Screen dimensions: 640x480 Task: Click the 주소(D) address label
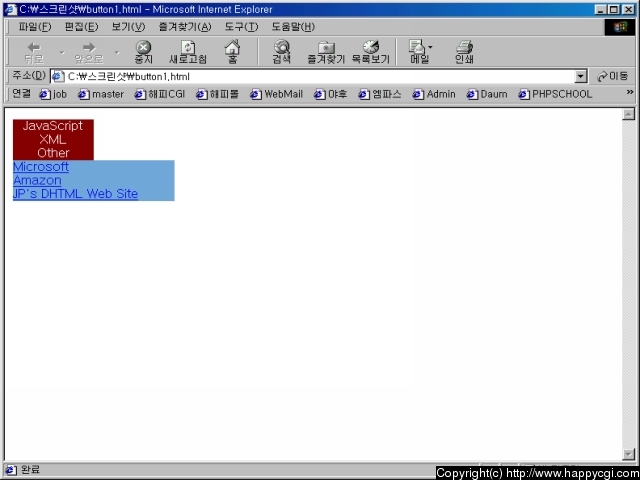point(29,76)
